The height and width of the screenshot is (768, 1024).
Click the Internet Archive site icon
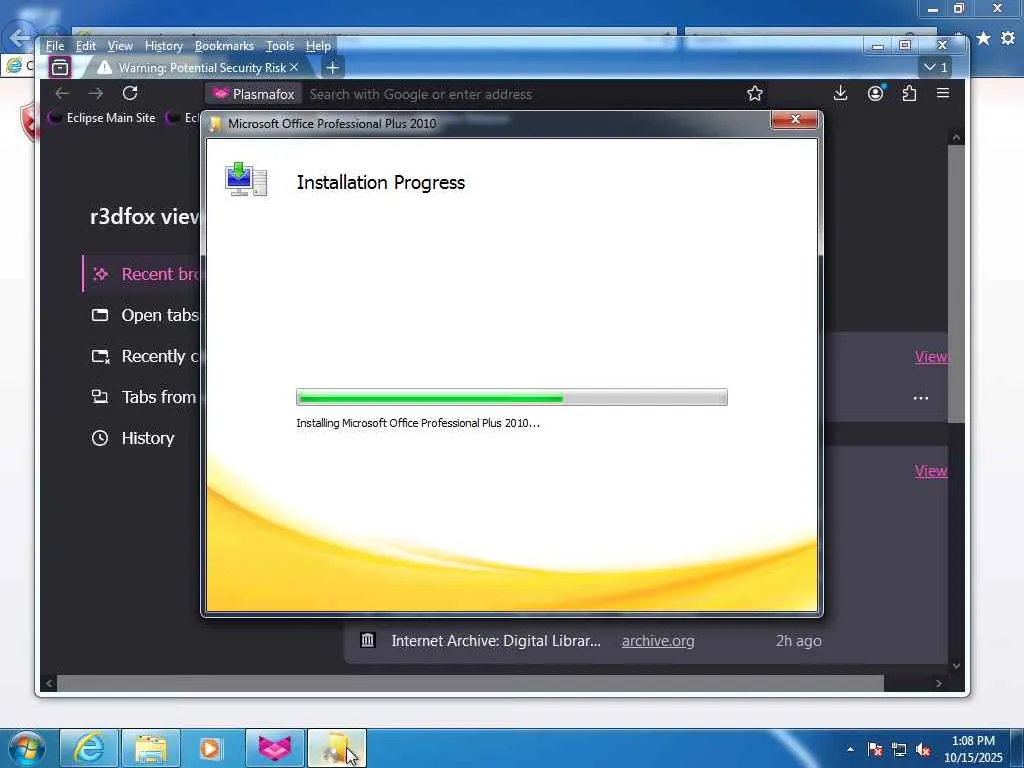click(x=368, y=641)
